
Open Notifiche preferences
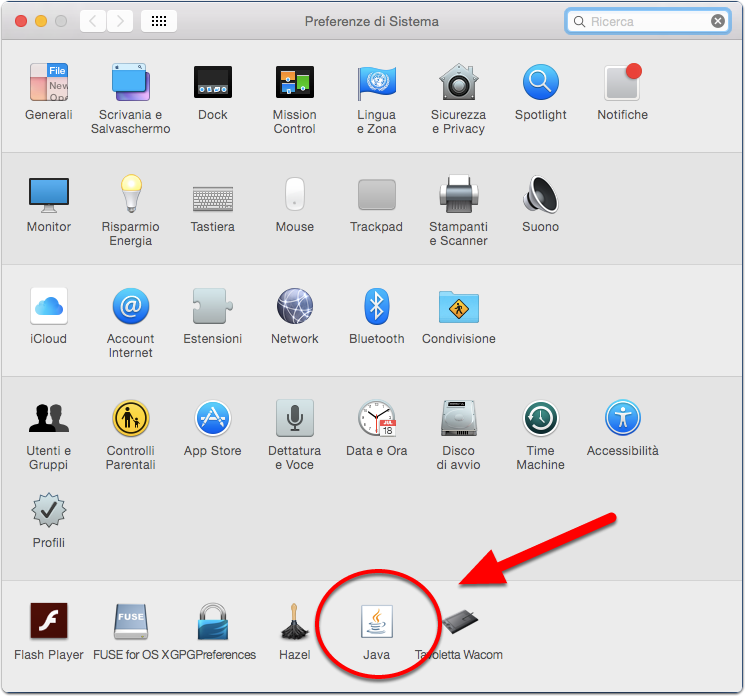(622, 82)
